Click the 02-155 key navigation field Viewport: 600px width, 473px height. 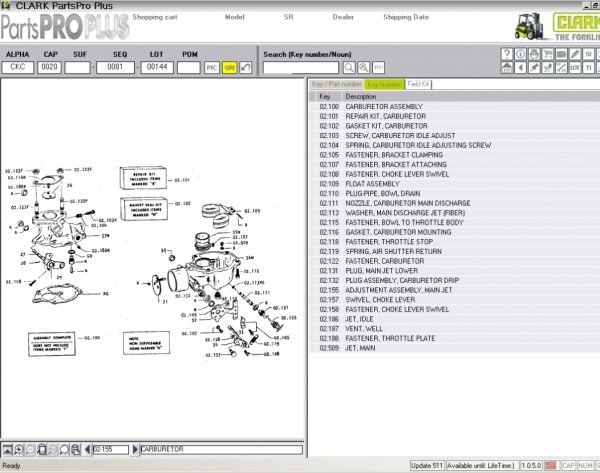coord(111,449)
